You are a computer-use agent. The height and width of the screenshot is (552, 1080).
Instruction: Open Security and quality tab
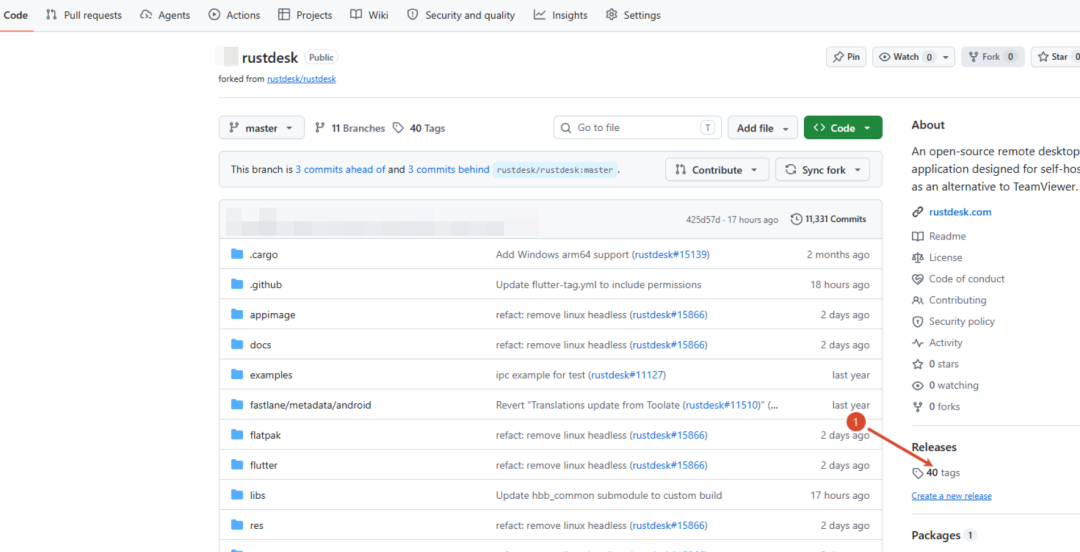coord(461,15)
